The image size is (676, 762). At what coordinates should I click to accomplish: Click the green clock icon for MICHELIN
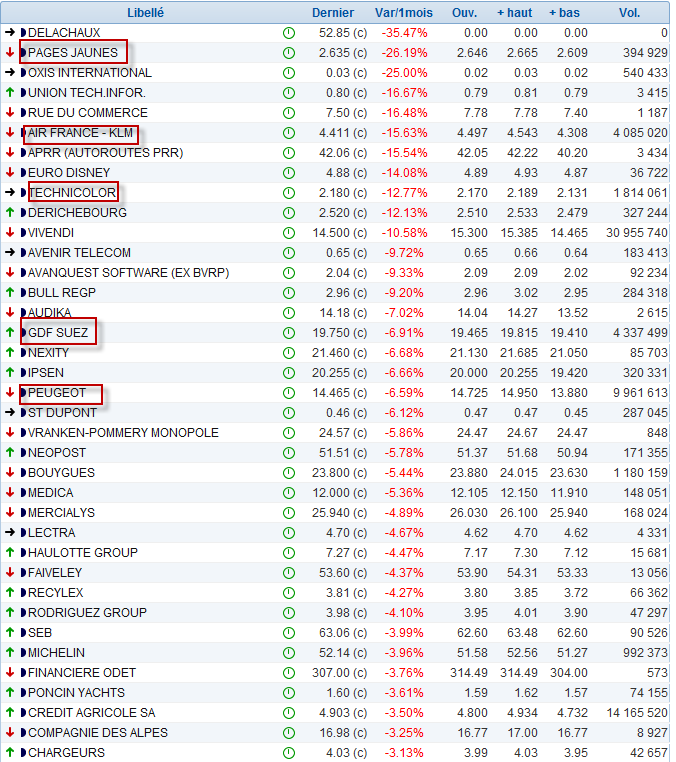289,653
